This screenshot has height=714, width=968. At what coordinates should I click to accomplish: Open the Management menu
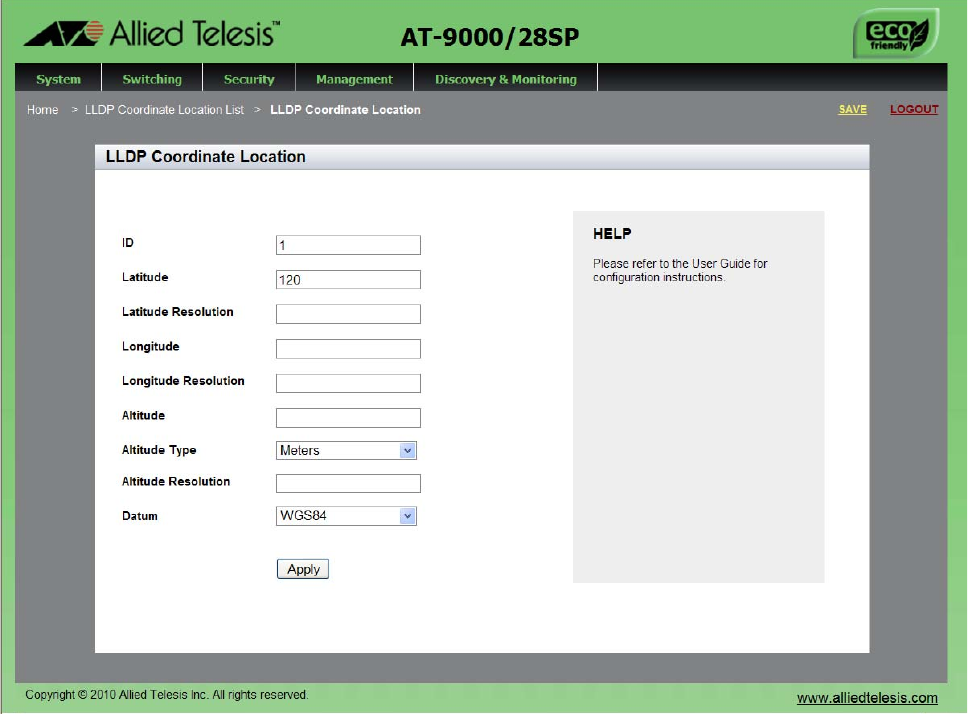point(354,79)
